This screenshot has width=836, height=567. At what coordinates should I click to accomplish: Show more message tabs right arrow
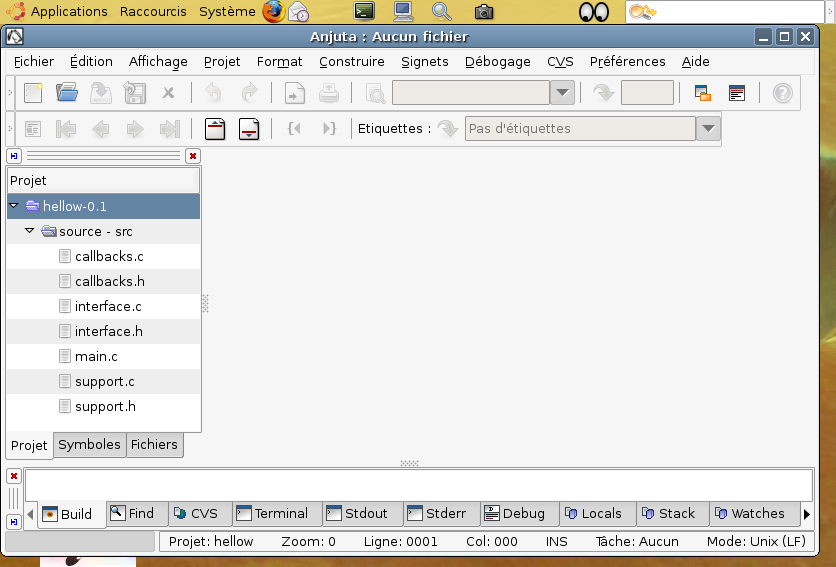click(x=807, y=514)
